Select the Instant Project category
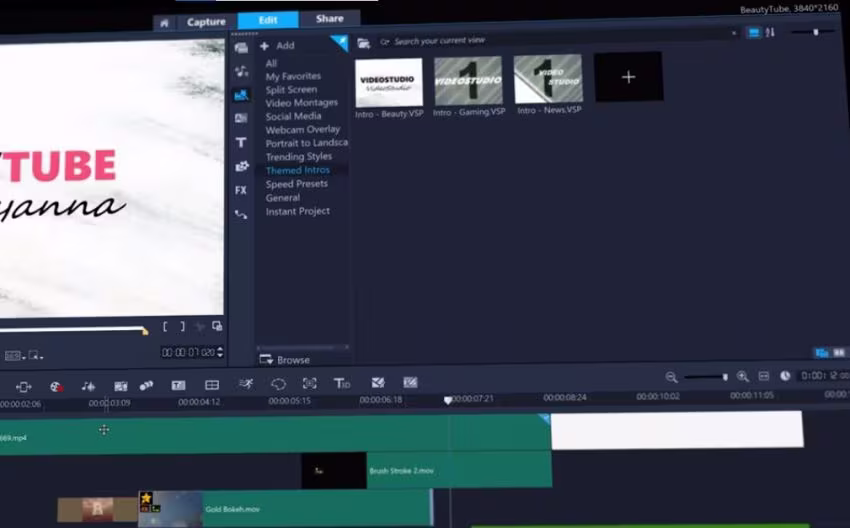This screenshot has height=528, width=850. click(x=298, y=211)
